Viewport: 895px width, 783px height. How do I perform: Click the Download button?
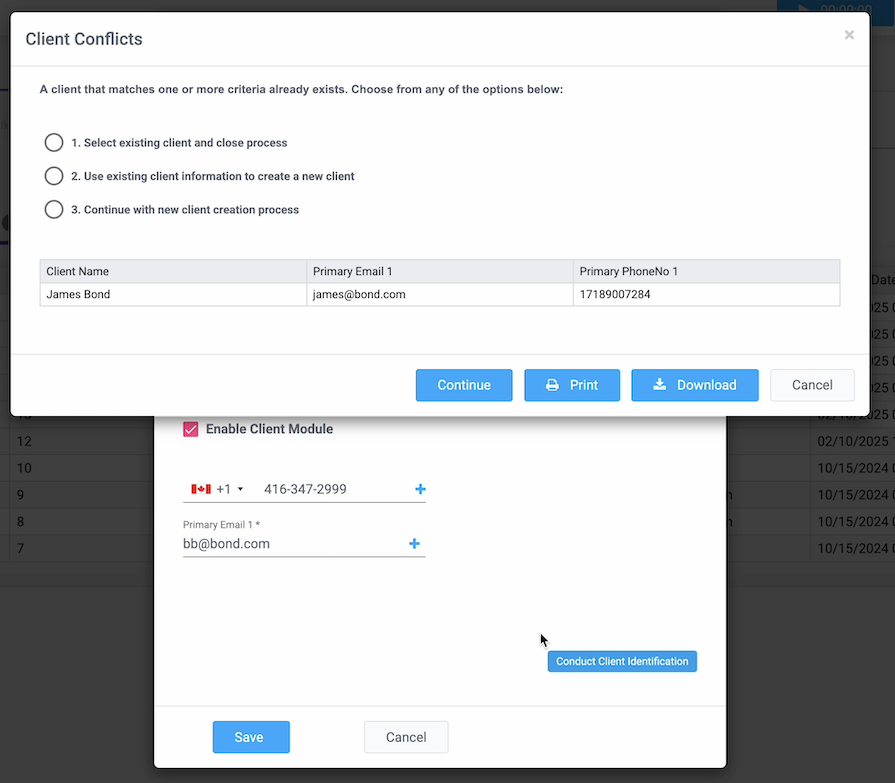[695, 385]
